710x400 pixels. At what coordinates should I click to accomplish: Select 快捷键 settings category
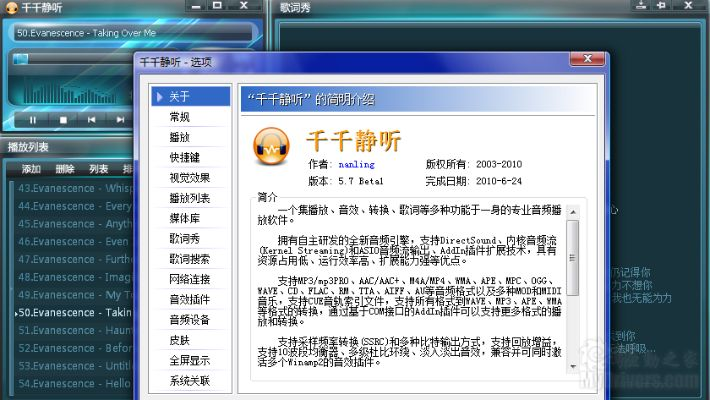coord(184,157)
